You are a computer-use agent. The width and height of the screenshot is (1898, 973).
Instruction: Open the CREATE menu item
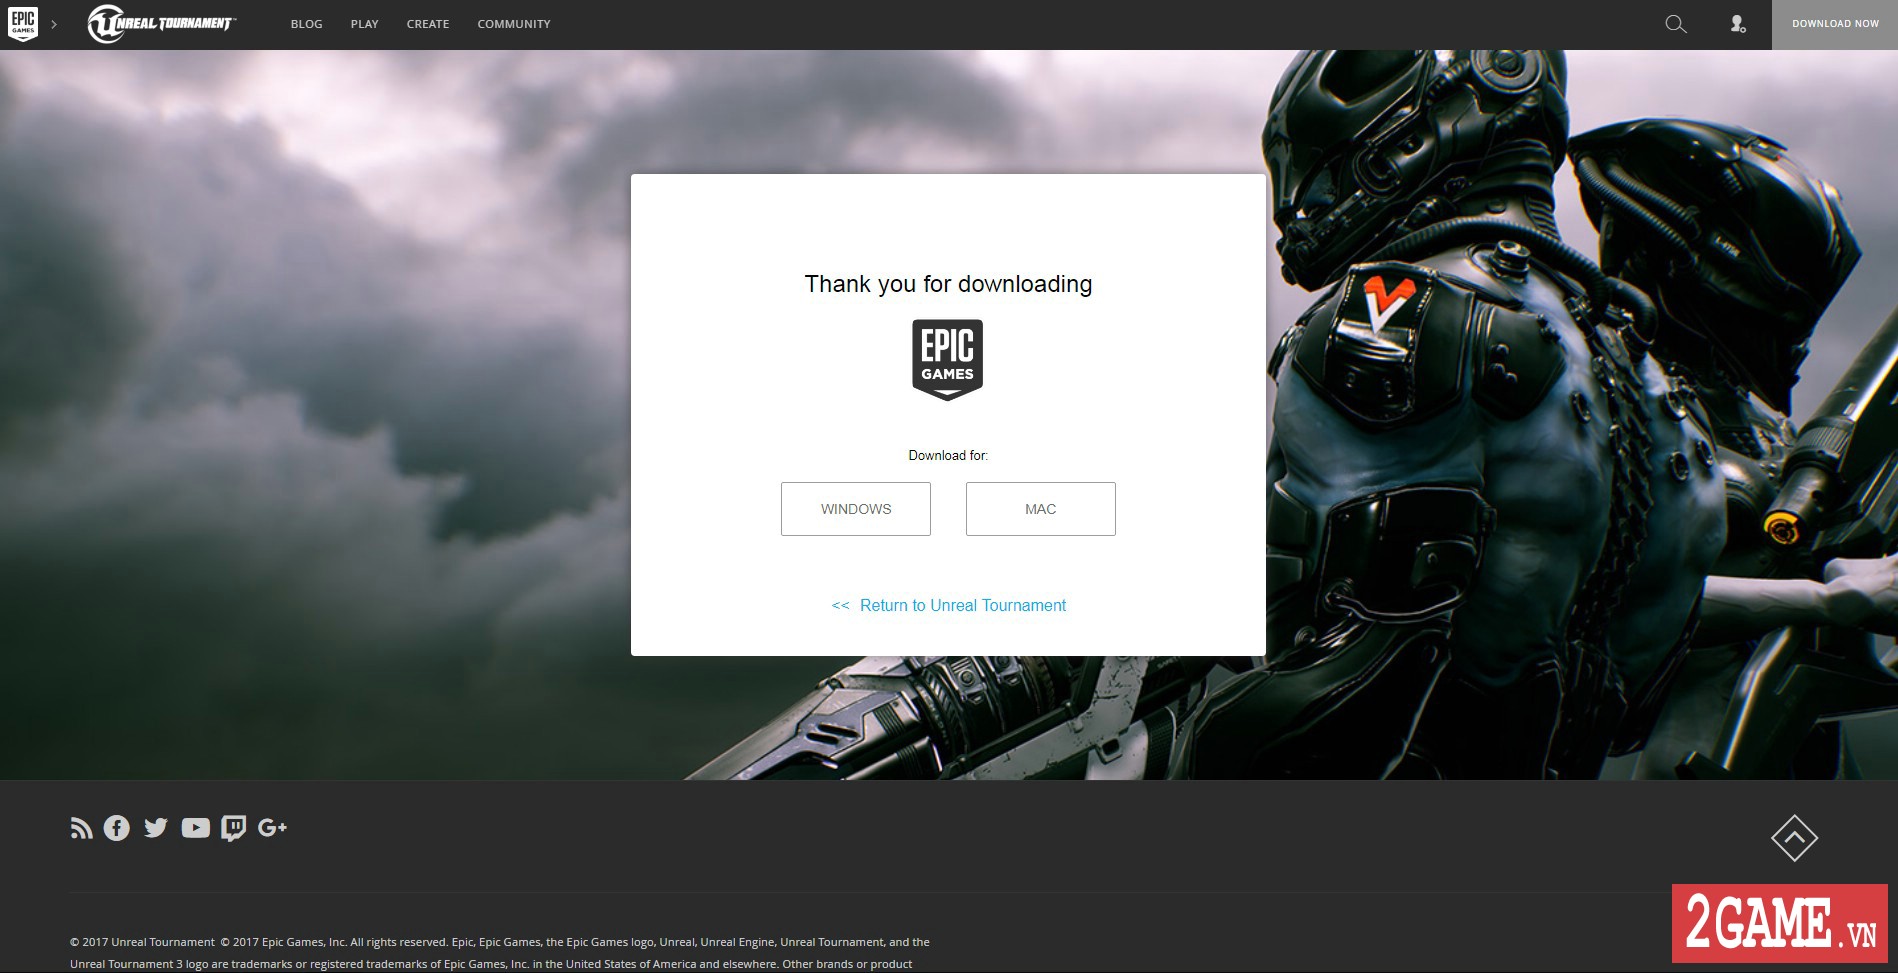point(428,24)
